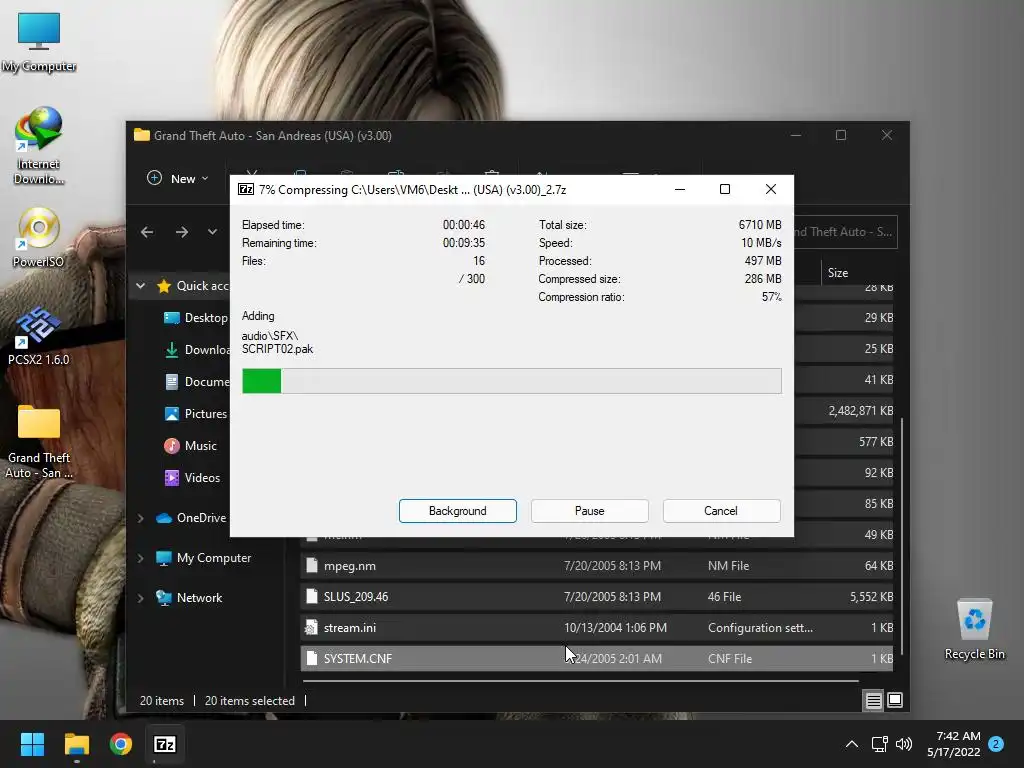Open clock and calendar flyout

(954, 744)
